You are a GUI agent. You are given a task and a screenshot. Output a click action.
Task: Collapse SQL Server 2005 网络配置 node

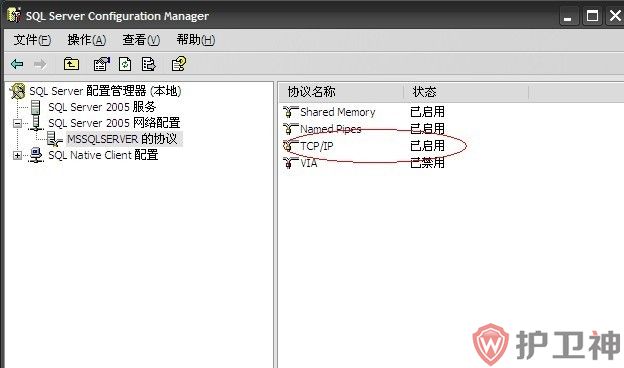point(17,123)
